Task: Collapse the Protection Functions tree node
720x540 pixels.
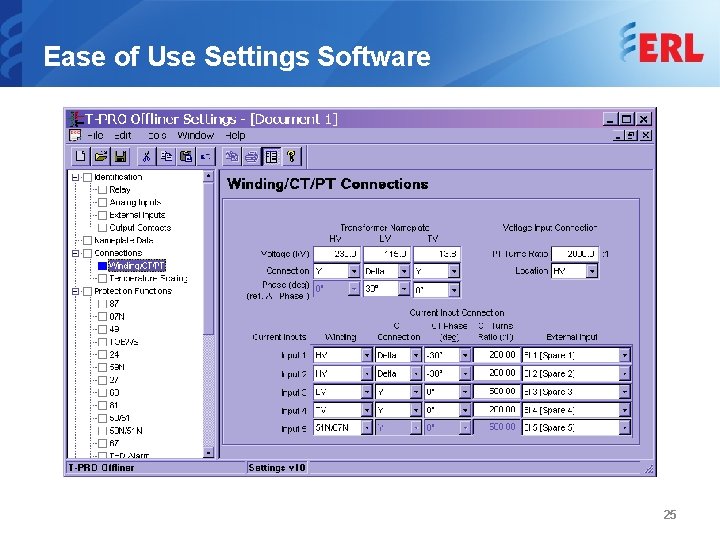Action: pyautogui.click(x=75, y=291)
